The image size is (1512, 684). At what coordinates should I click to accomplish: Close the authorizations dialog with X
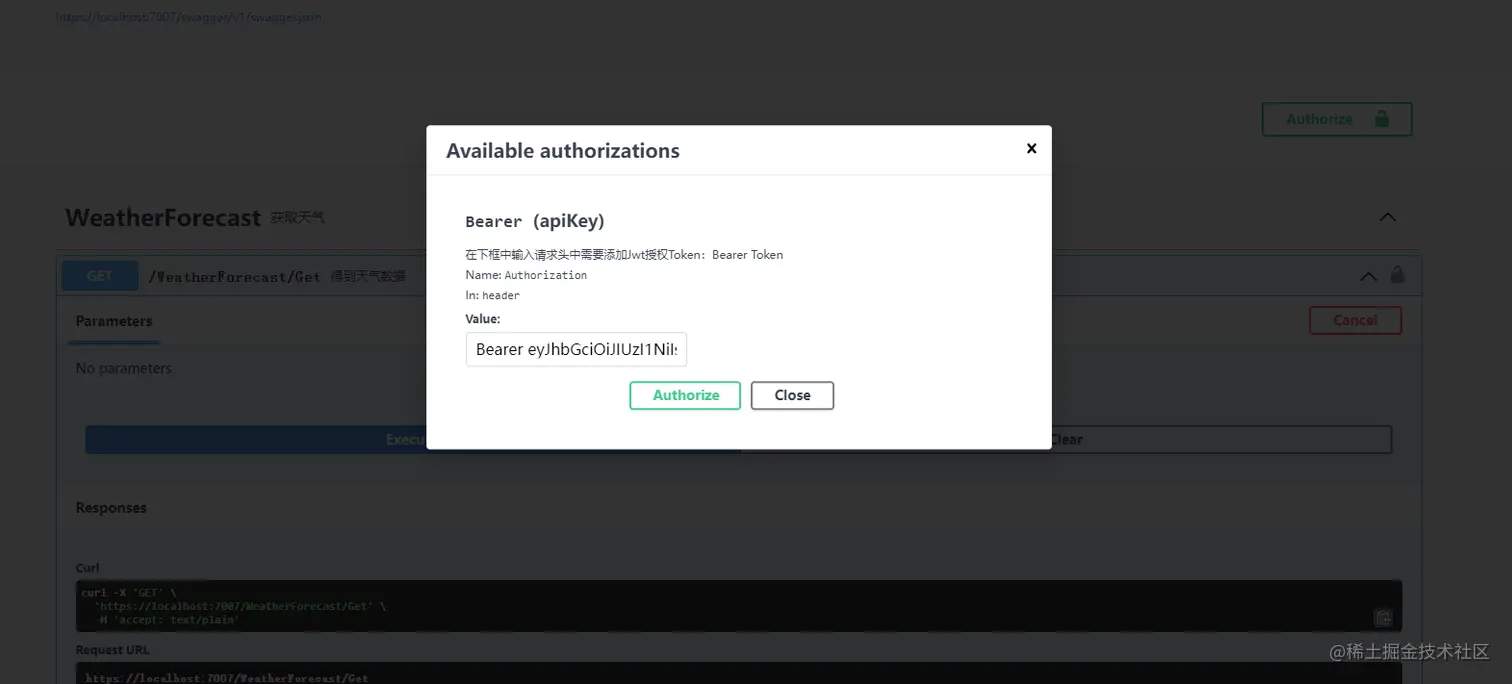pyautogui.click(x=1032, y=149)
